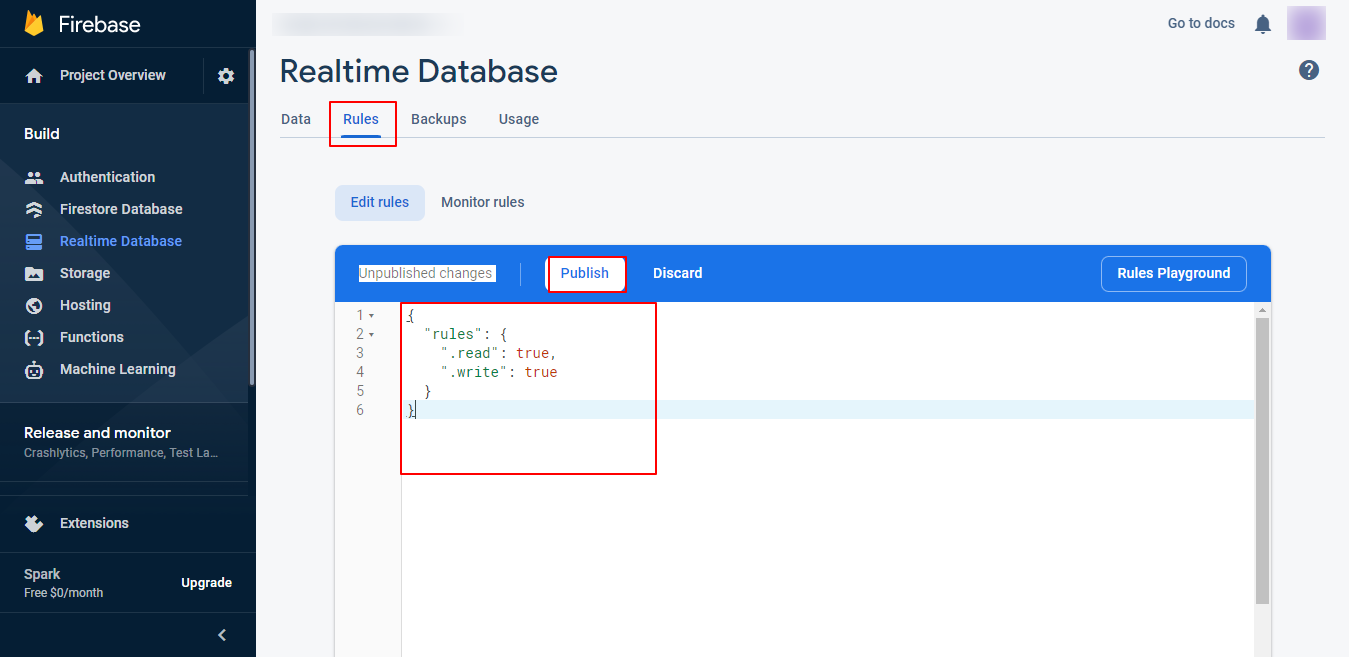Click the Firebase flame logo
This screenshot has height=657, width=1349.
(x=34, y=24)
